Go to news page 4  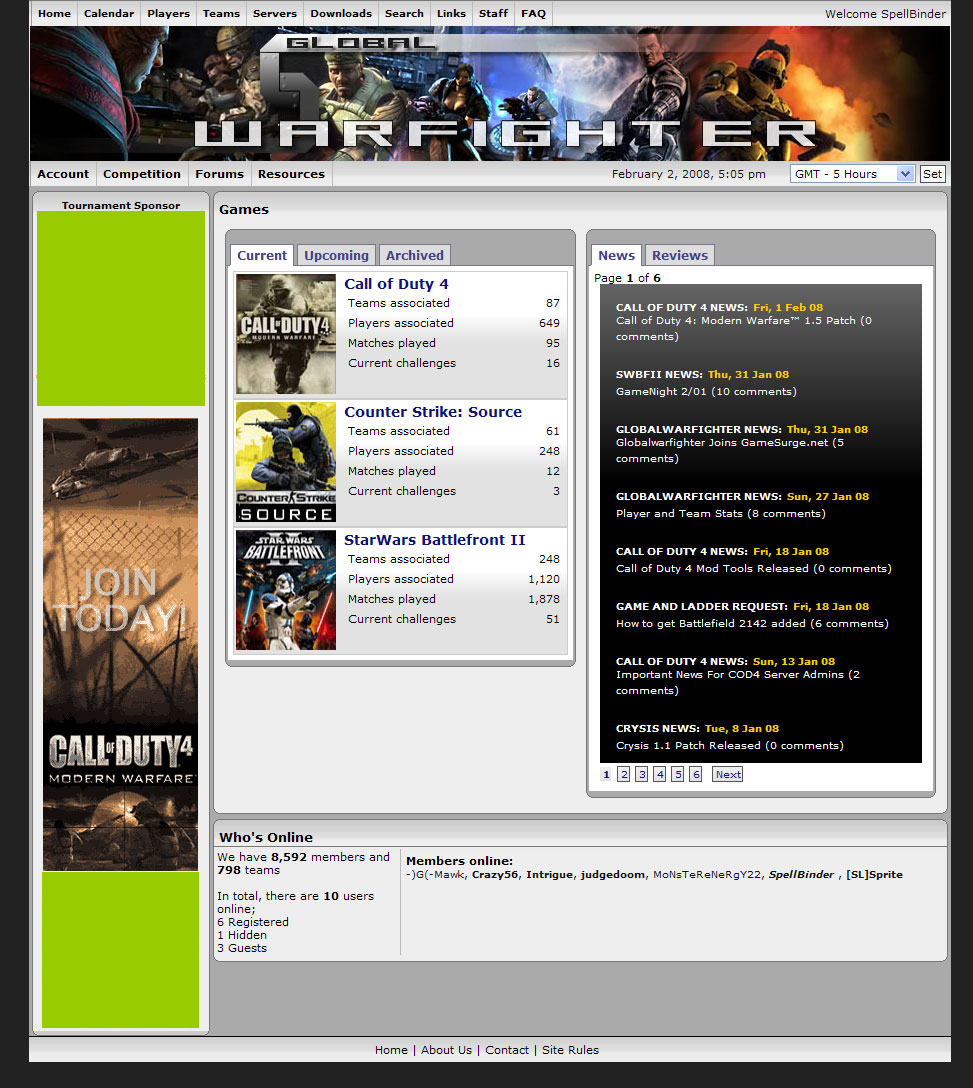[660, 774]
